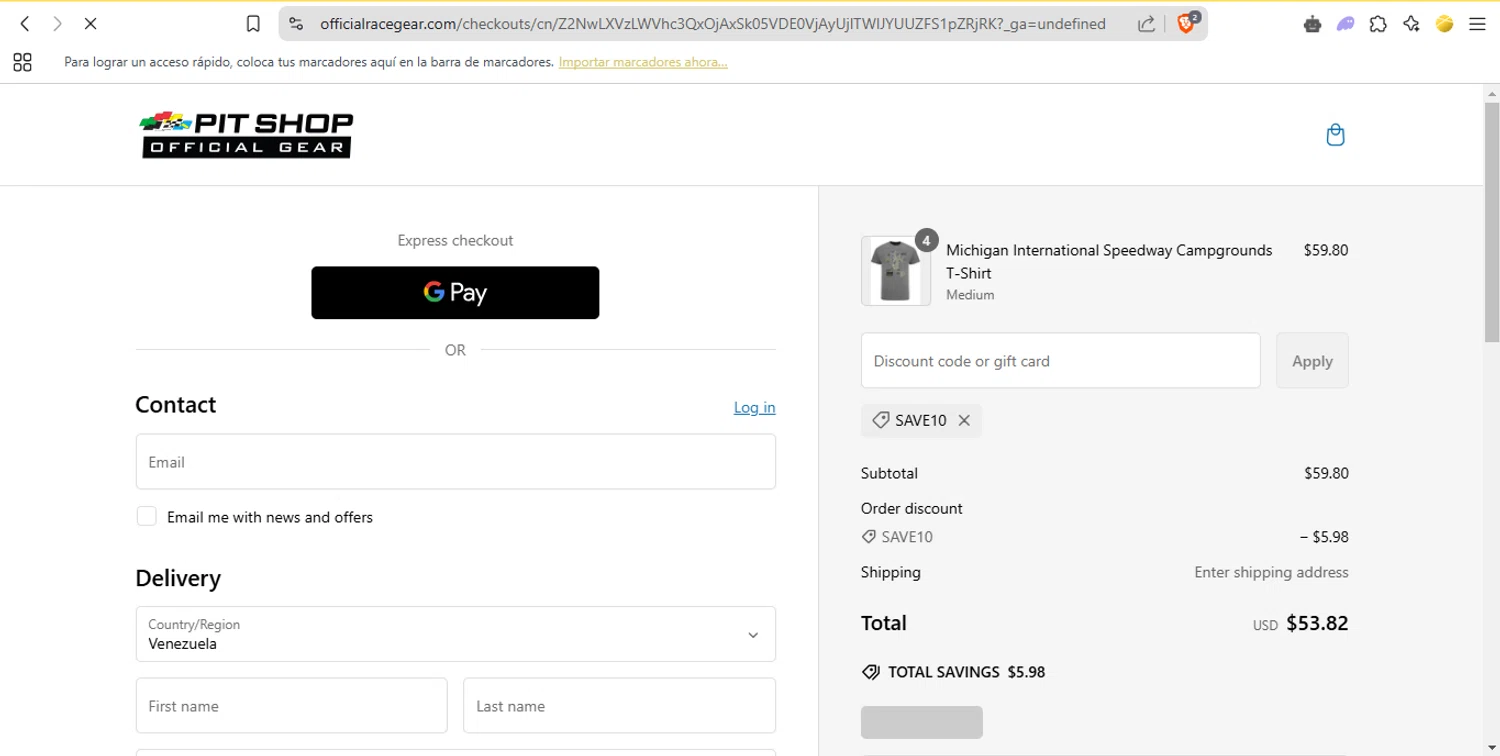Image resolution: width=1500 pixels, height=756 pixels.
Task: Open the robot extension icon
Action: [1312, 24]
